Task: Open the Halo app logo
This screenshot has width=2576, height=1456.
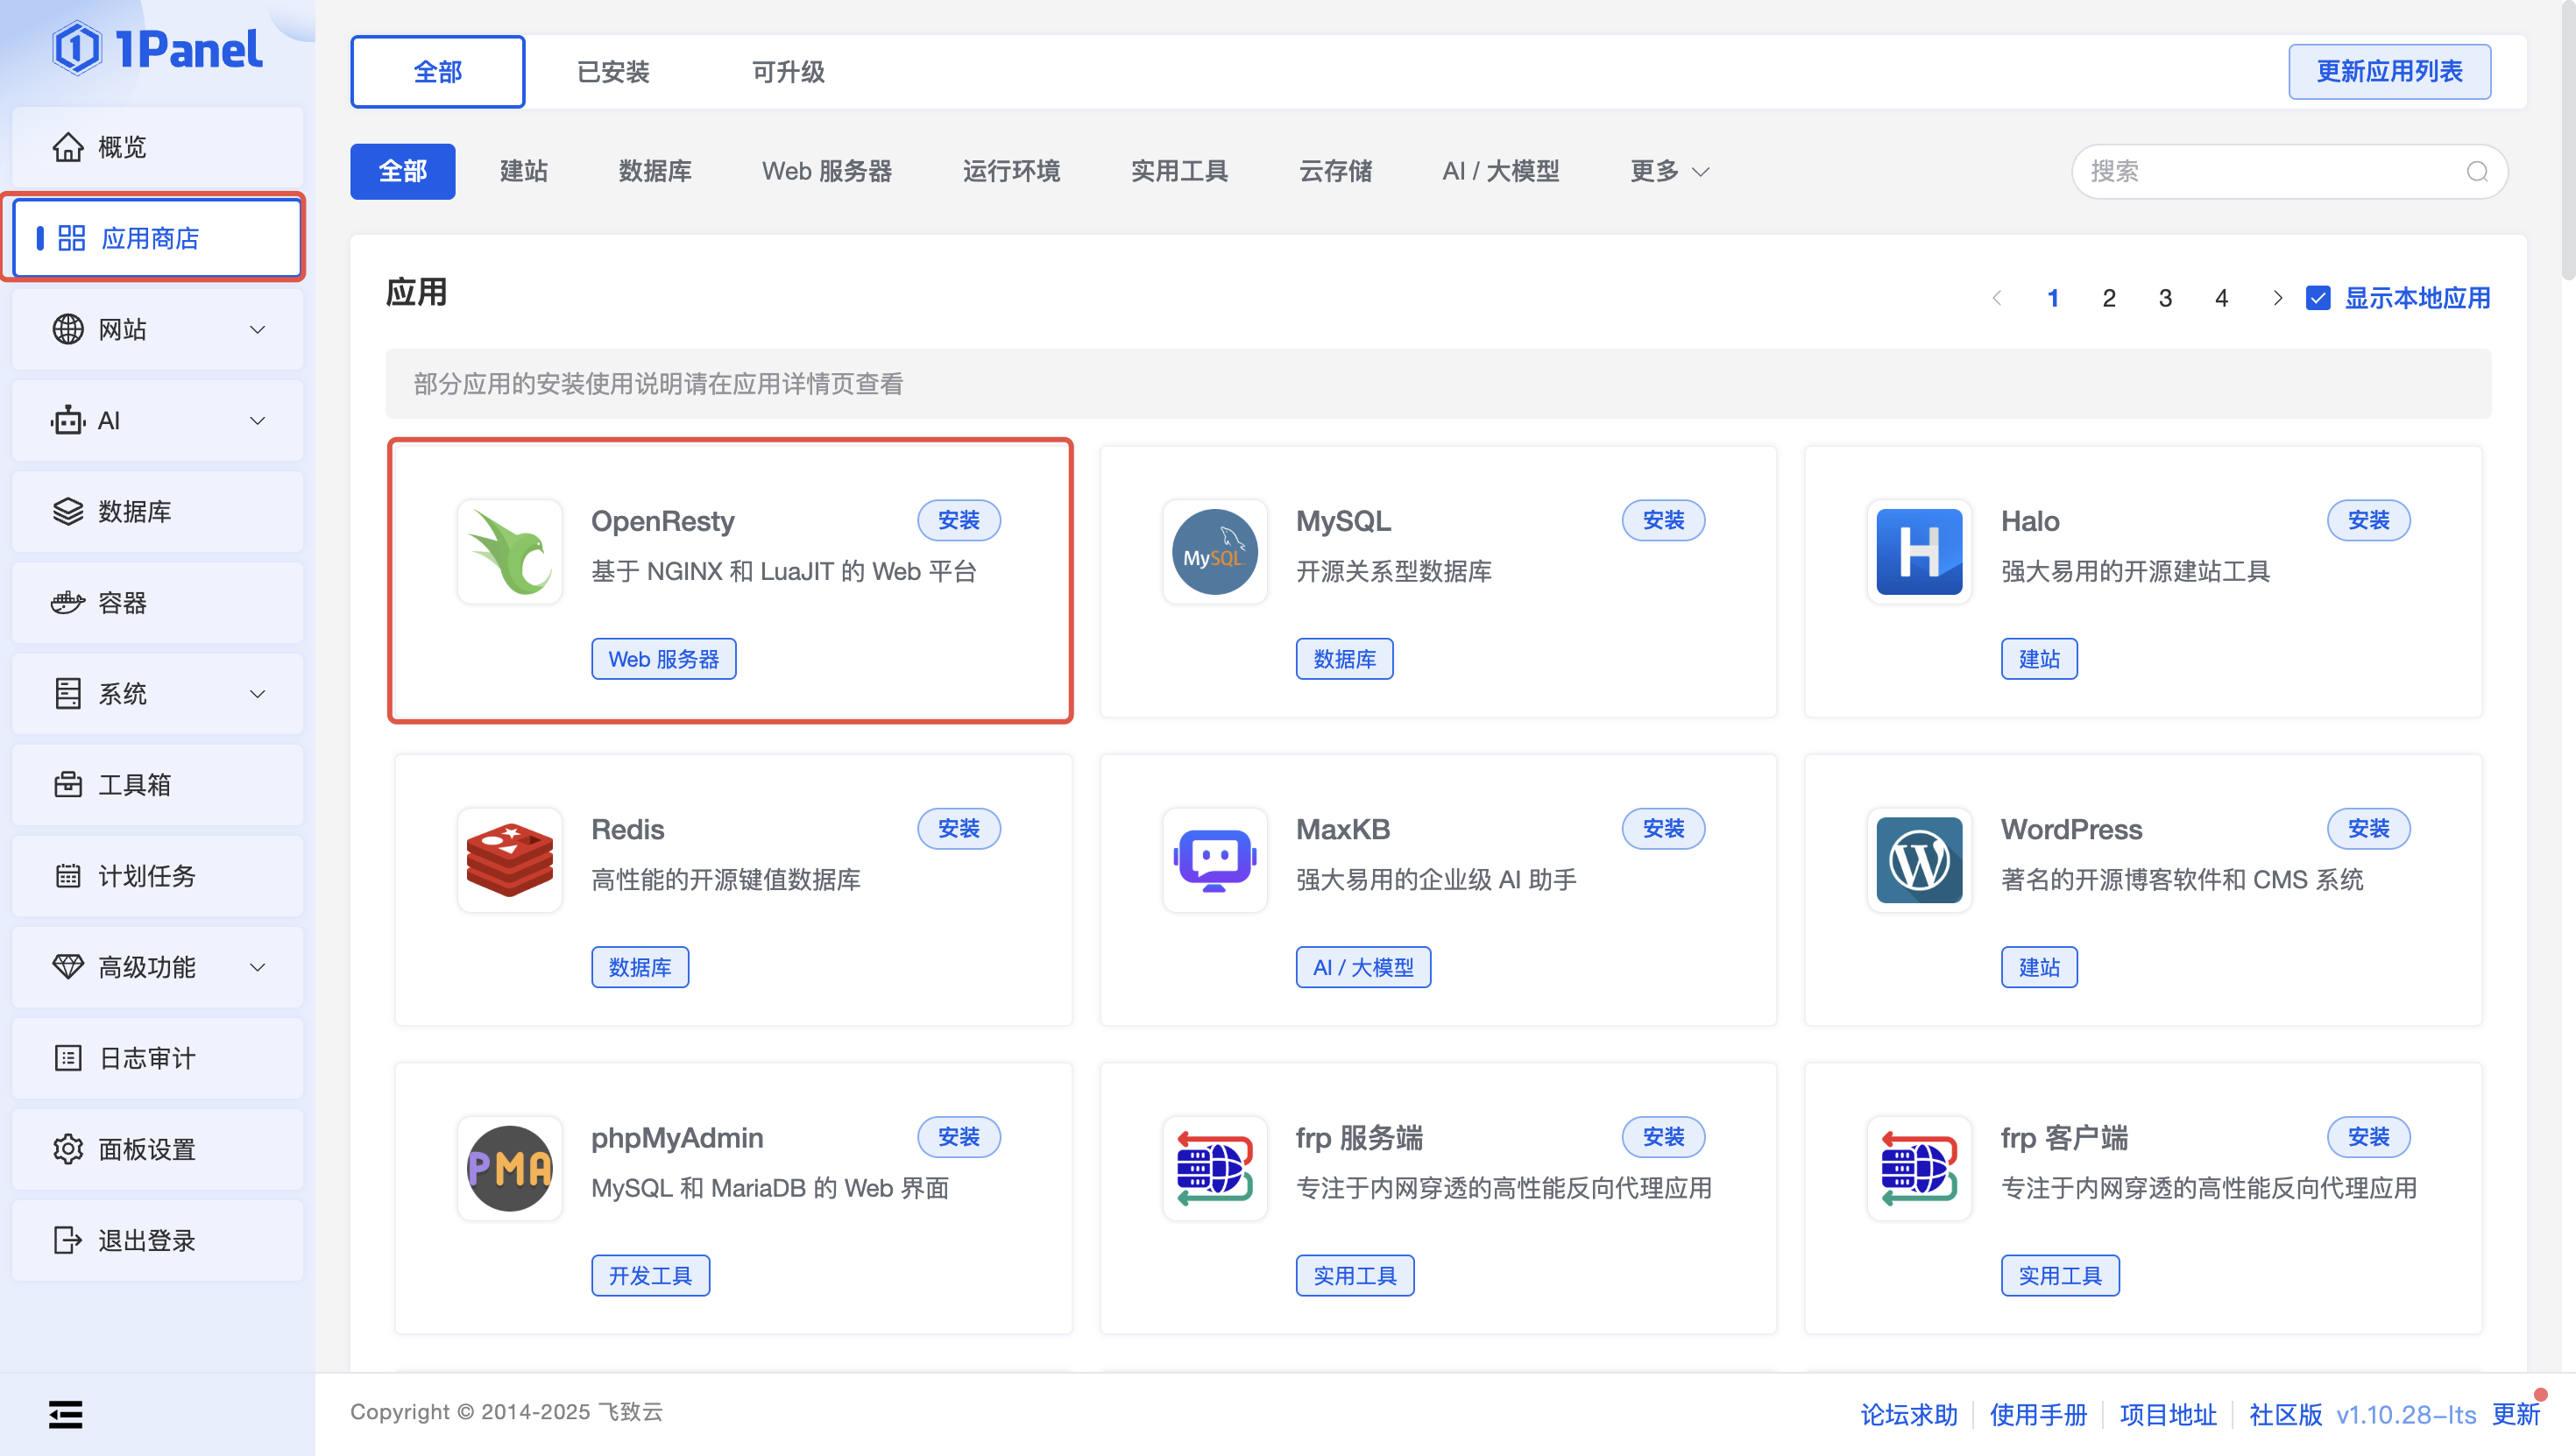Action: (x=1919, y=551)
